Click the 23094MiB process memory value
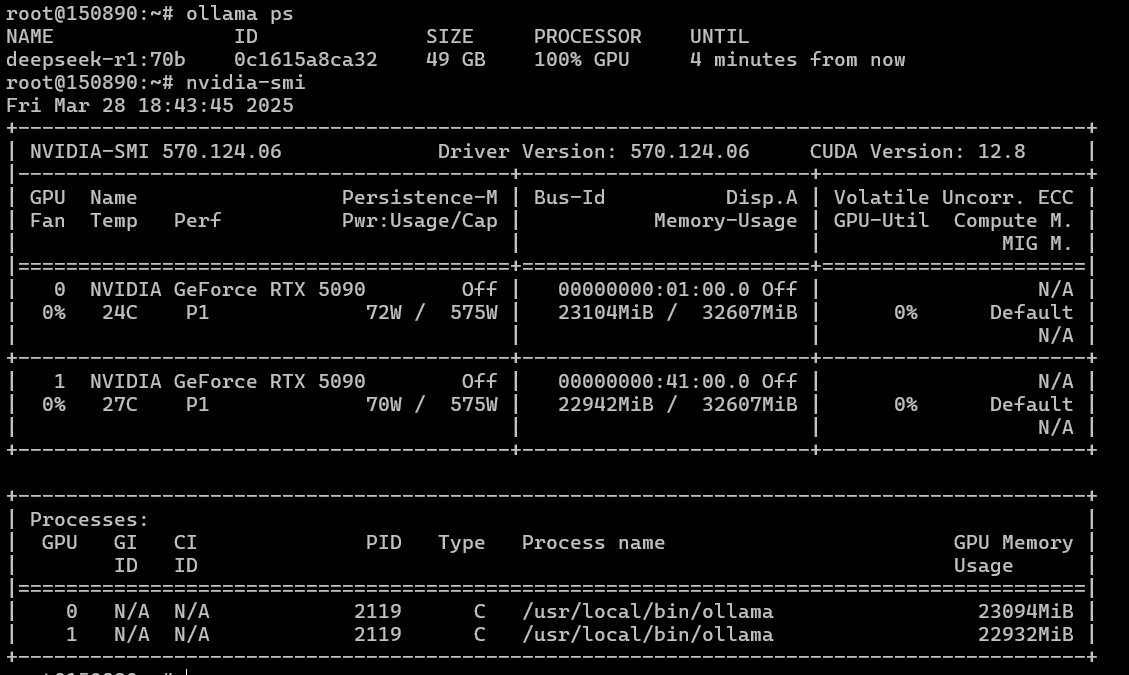The height and width of the screenshot is (675, 1129). 1025,611
